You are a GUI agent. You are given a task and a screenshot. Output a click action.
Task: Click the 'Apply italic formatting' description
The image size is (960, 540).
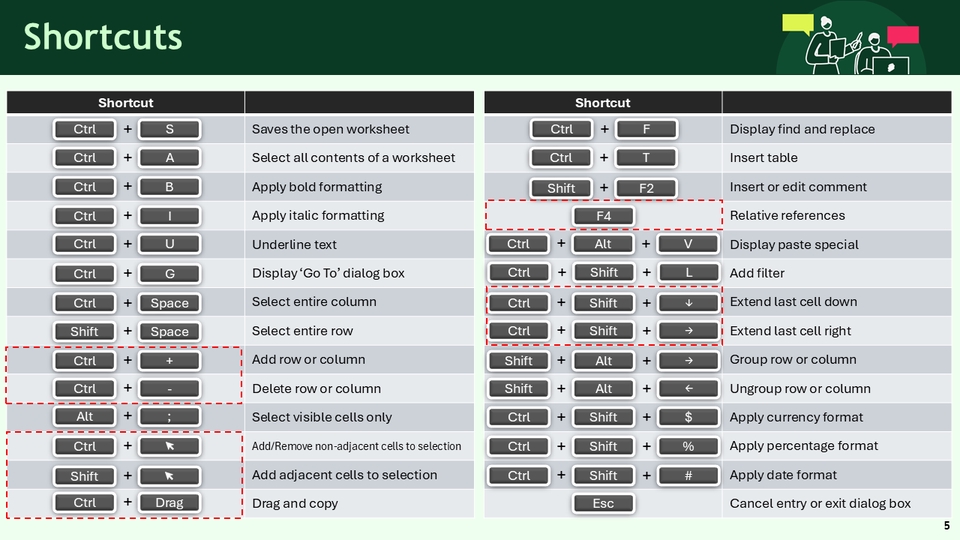pyautogui.click(x=318, y=216)
